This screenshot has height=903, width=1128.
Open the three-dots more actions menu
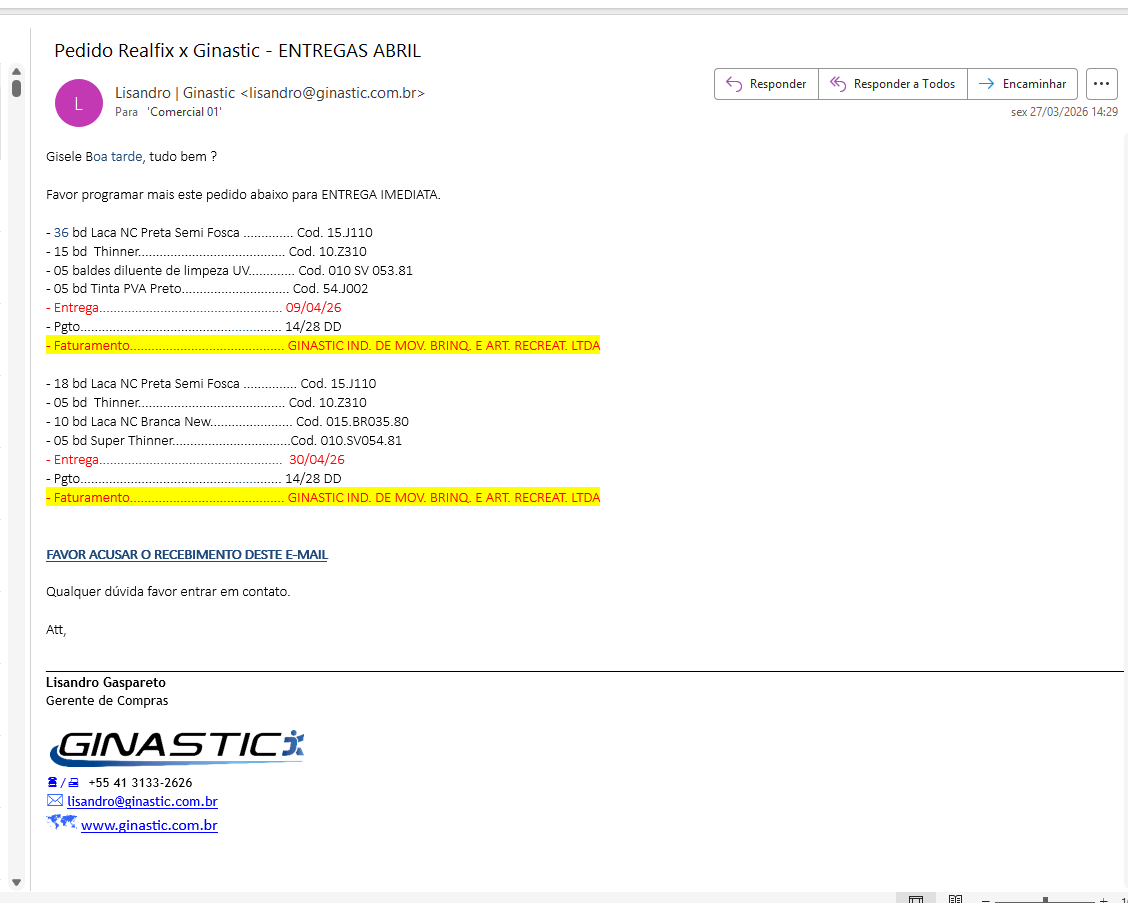point(1101,84)
